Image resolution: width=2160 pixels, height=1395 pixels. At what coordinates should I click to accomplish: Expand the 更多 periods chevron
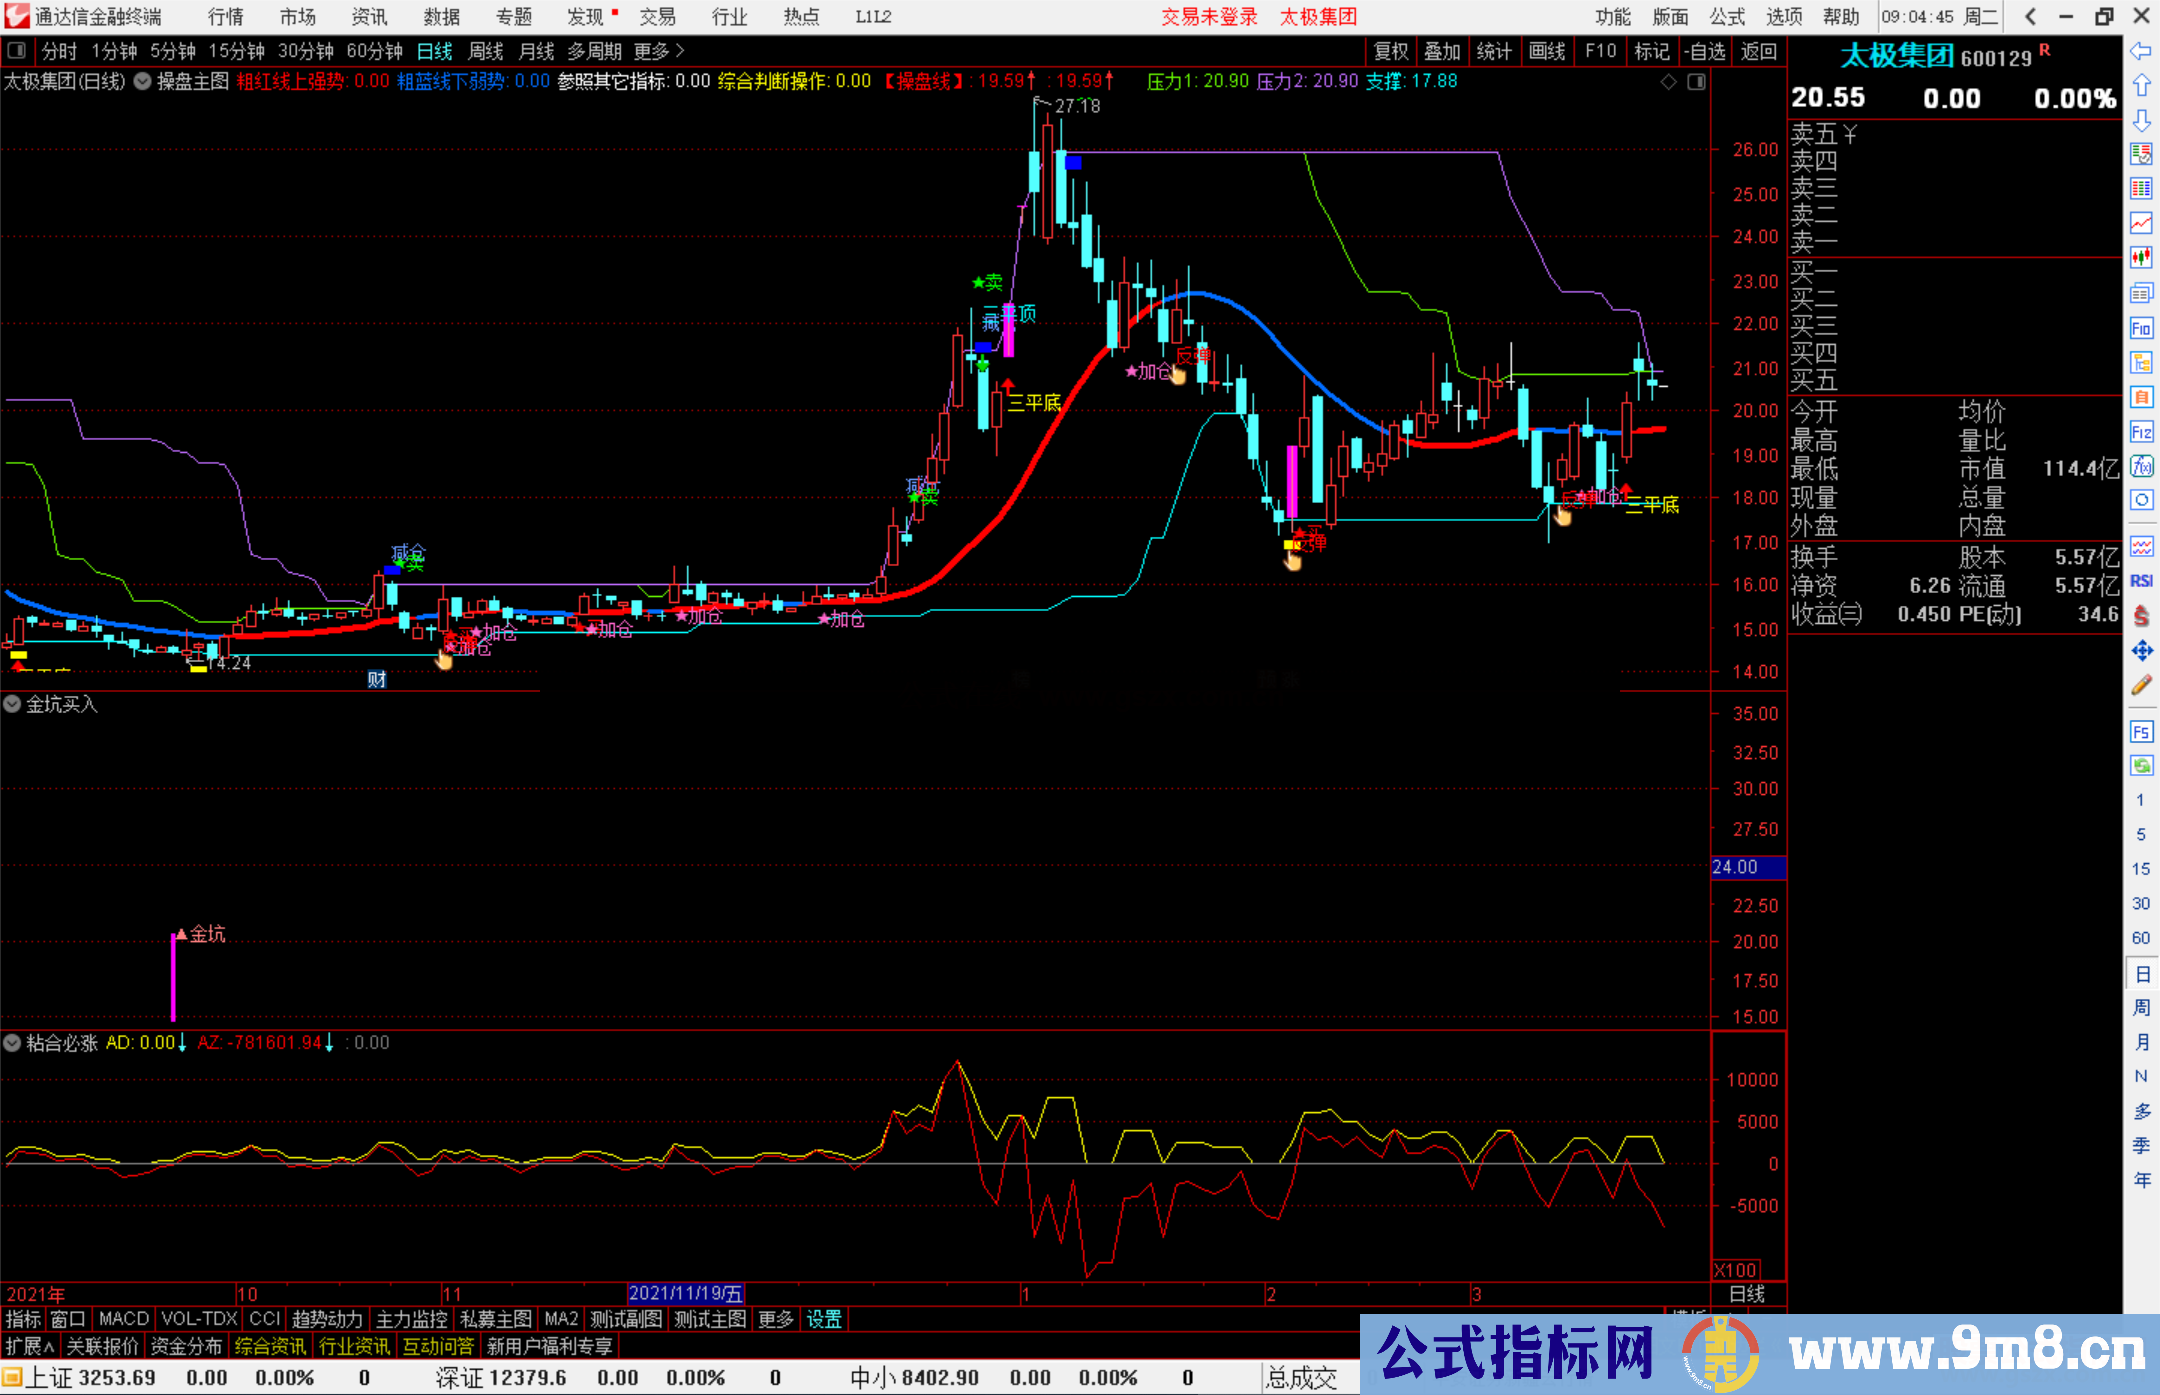680,51
